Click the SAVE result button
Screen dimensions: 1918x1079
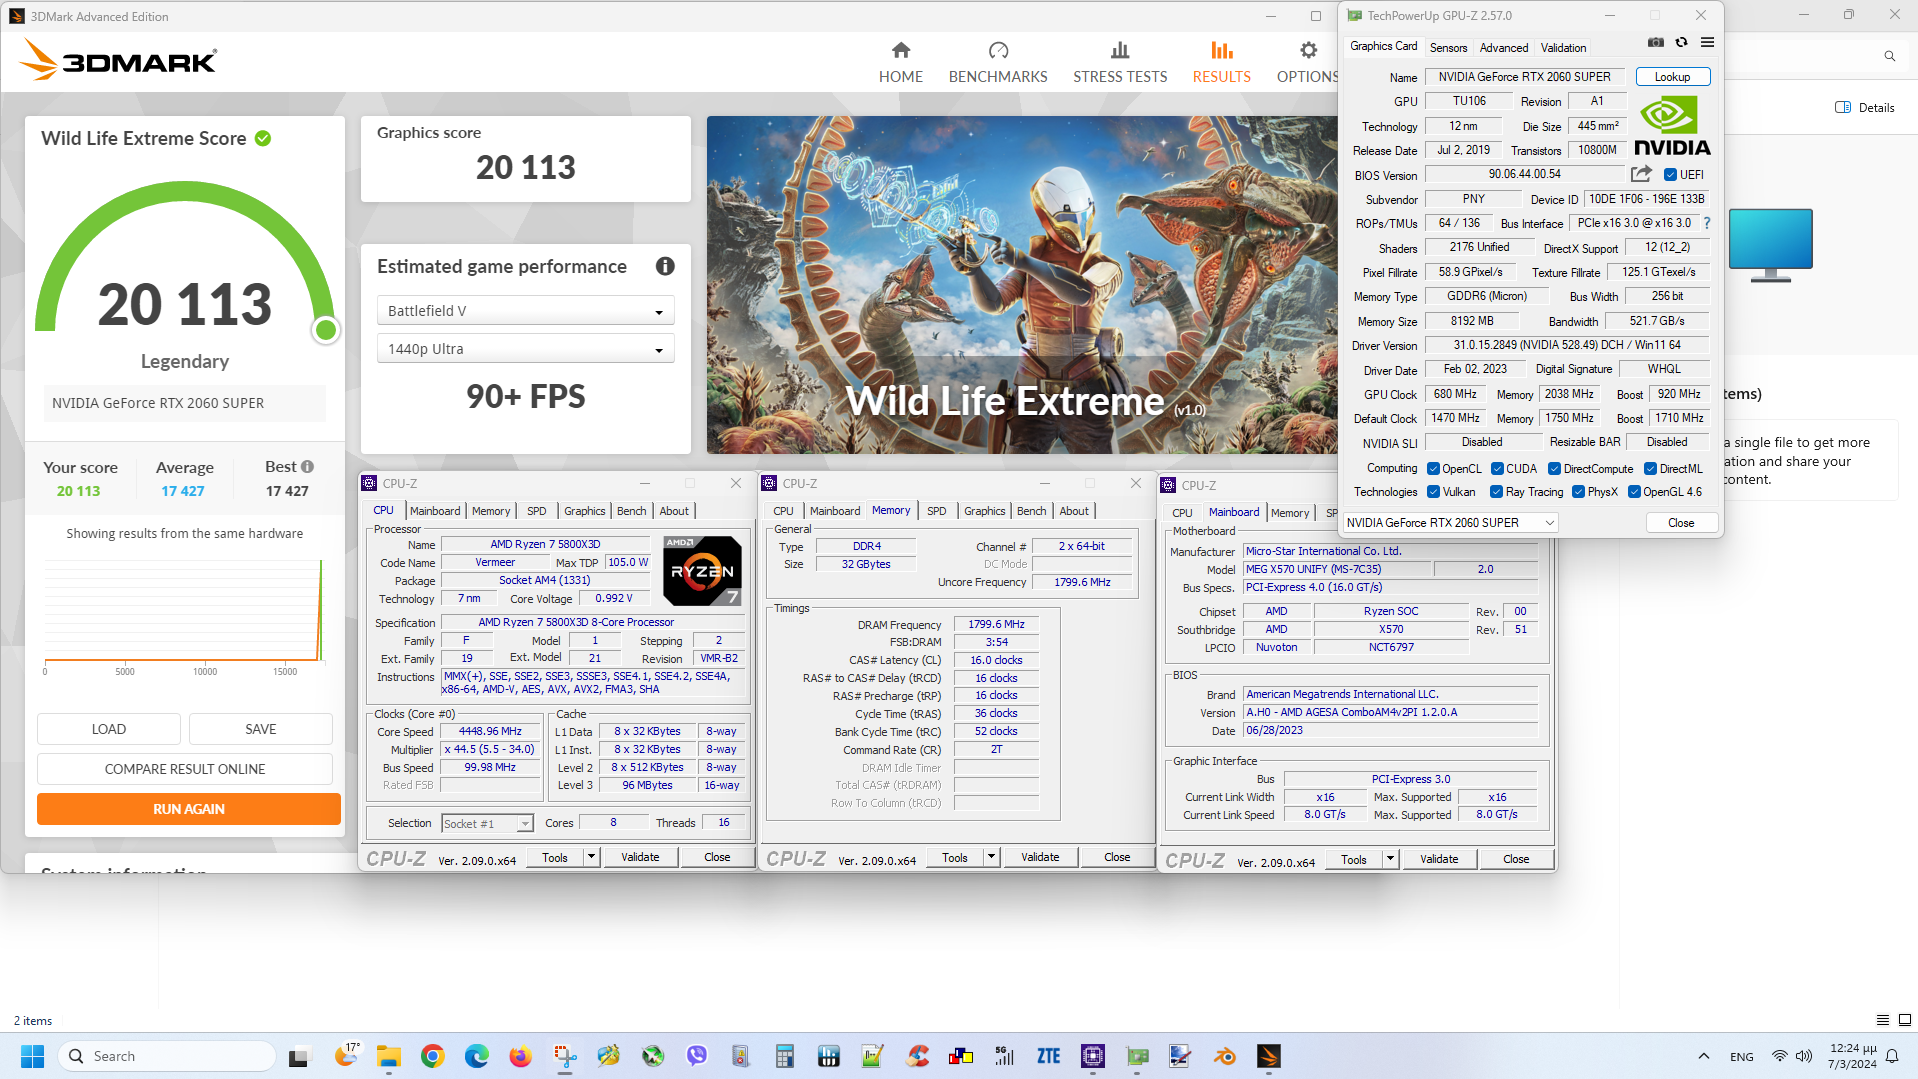tap(260, 728)
